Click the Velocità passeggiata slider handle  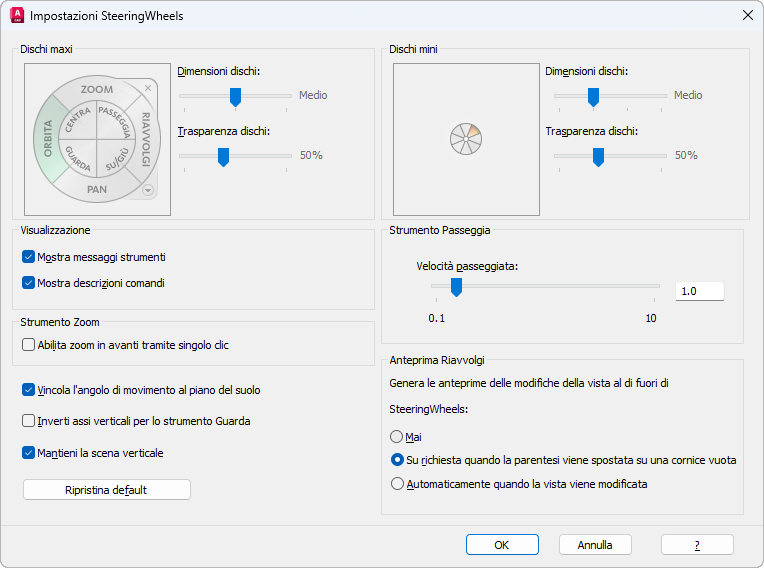pyautogui.click(x=456, y=287)
